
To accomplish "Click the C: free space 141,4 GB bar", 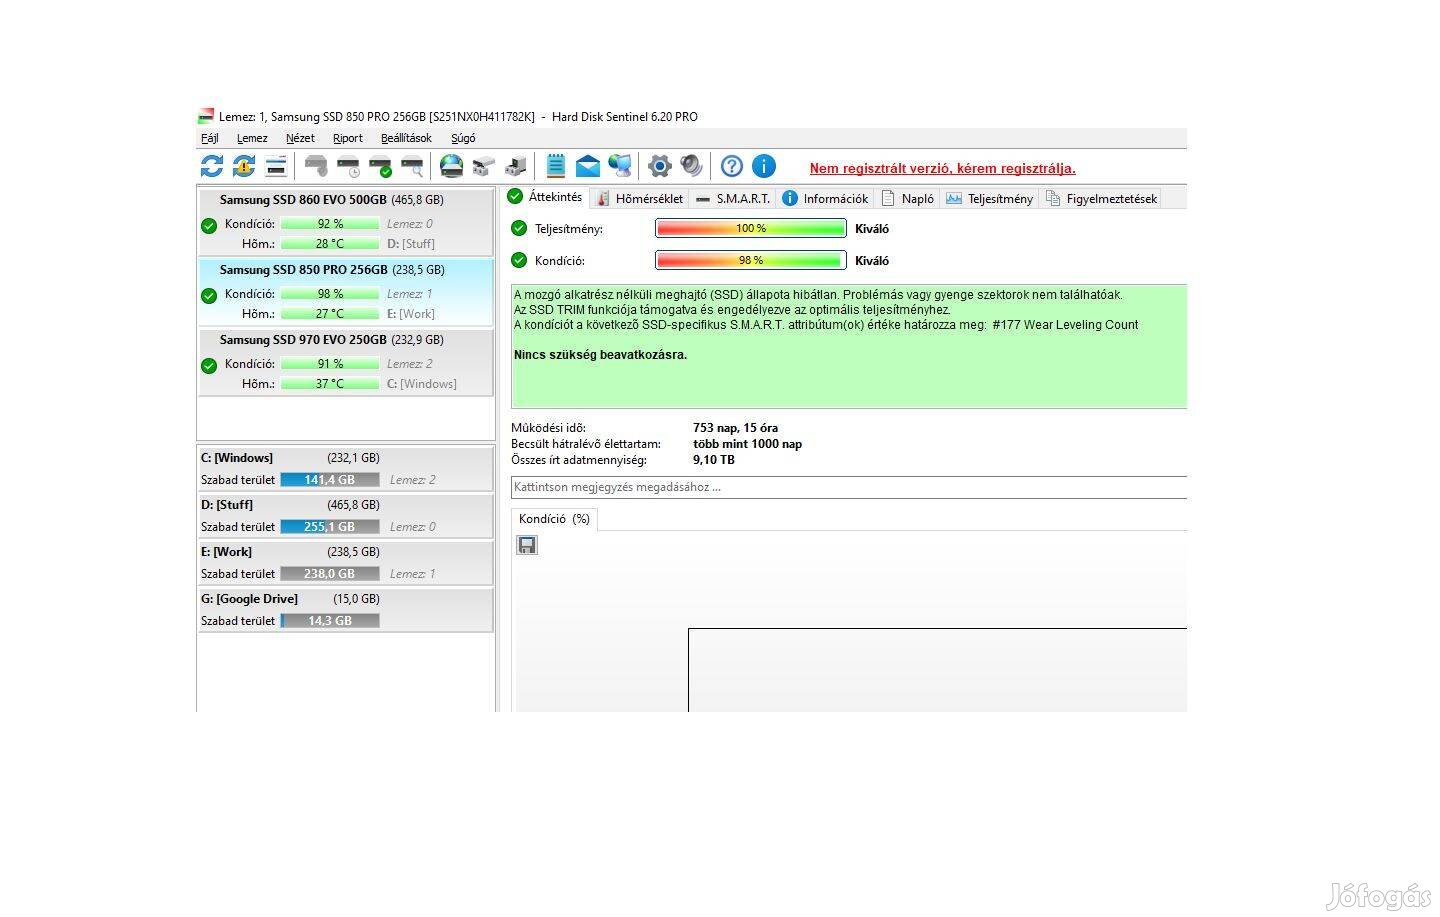I will pos(330,480).
